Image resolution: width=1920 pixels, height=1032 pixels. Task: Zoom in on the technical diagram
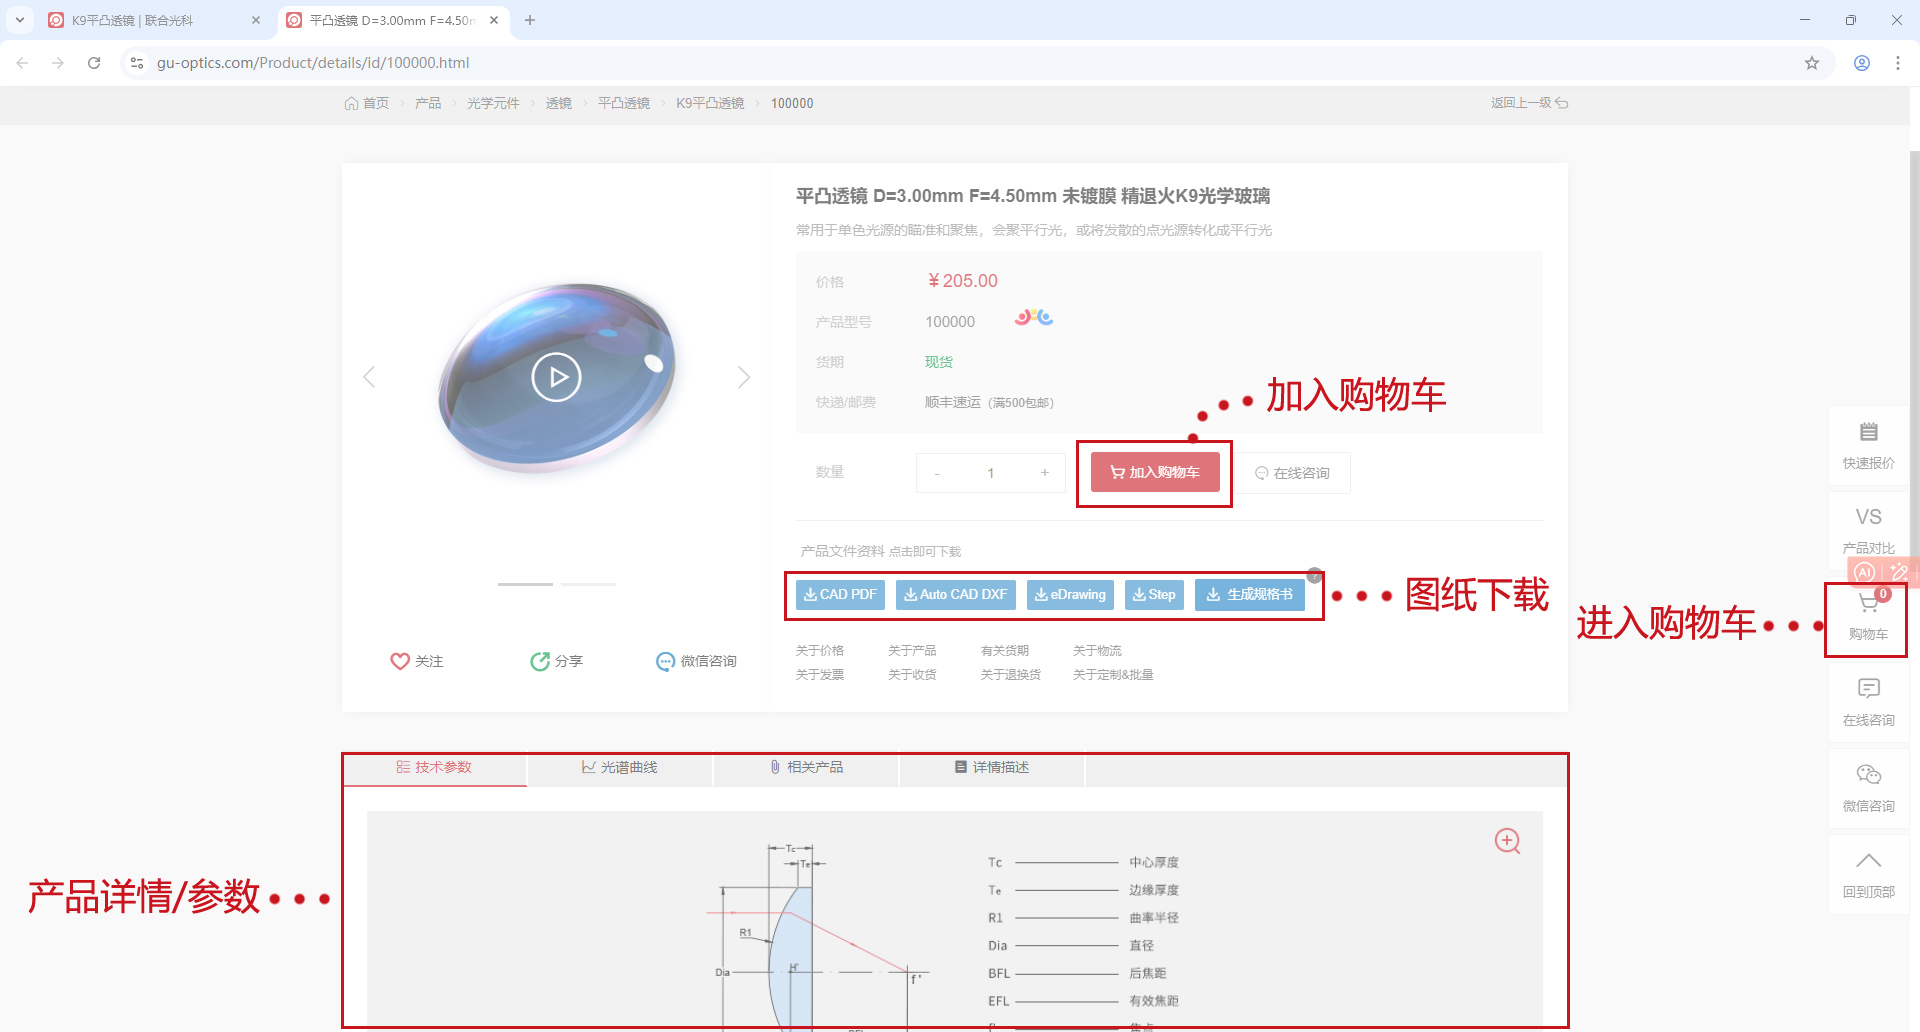click(1507, 841)
